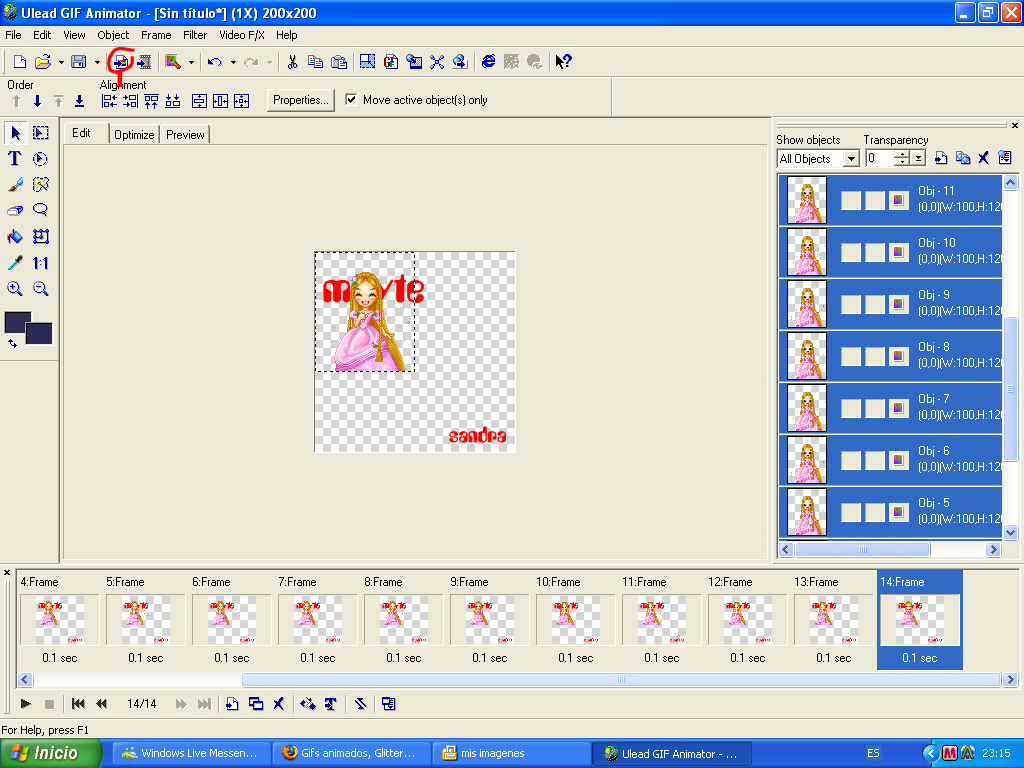Switch to the Optimize tab
The image size is (1024, 768).
point(134,135)
